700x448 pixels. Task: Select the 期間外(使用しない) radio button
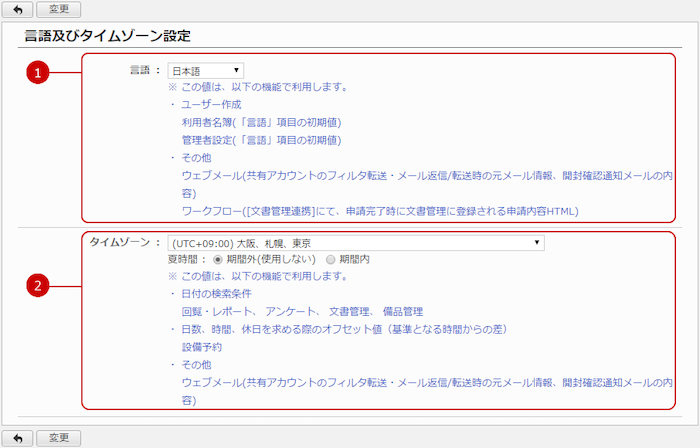[218, 259]
